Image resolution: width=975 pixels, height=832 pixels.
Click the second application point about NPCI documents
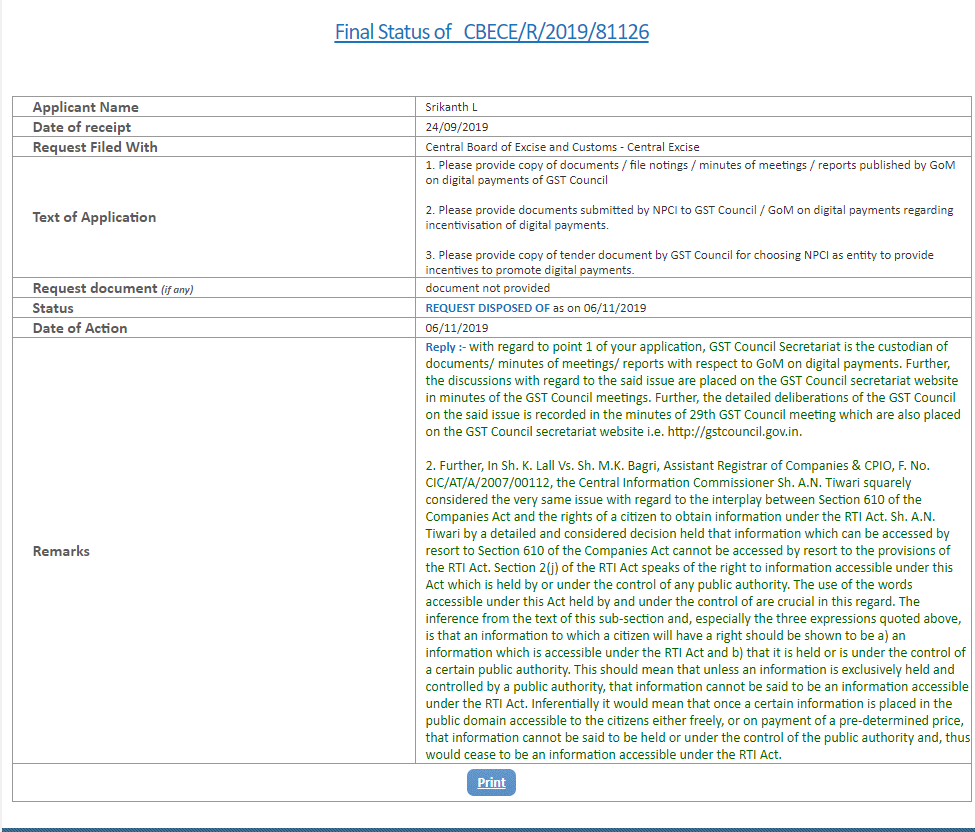coord(689,217)
